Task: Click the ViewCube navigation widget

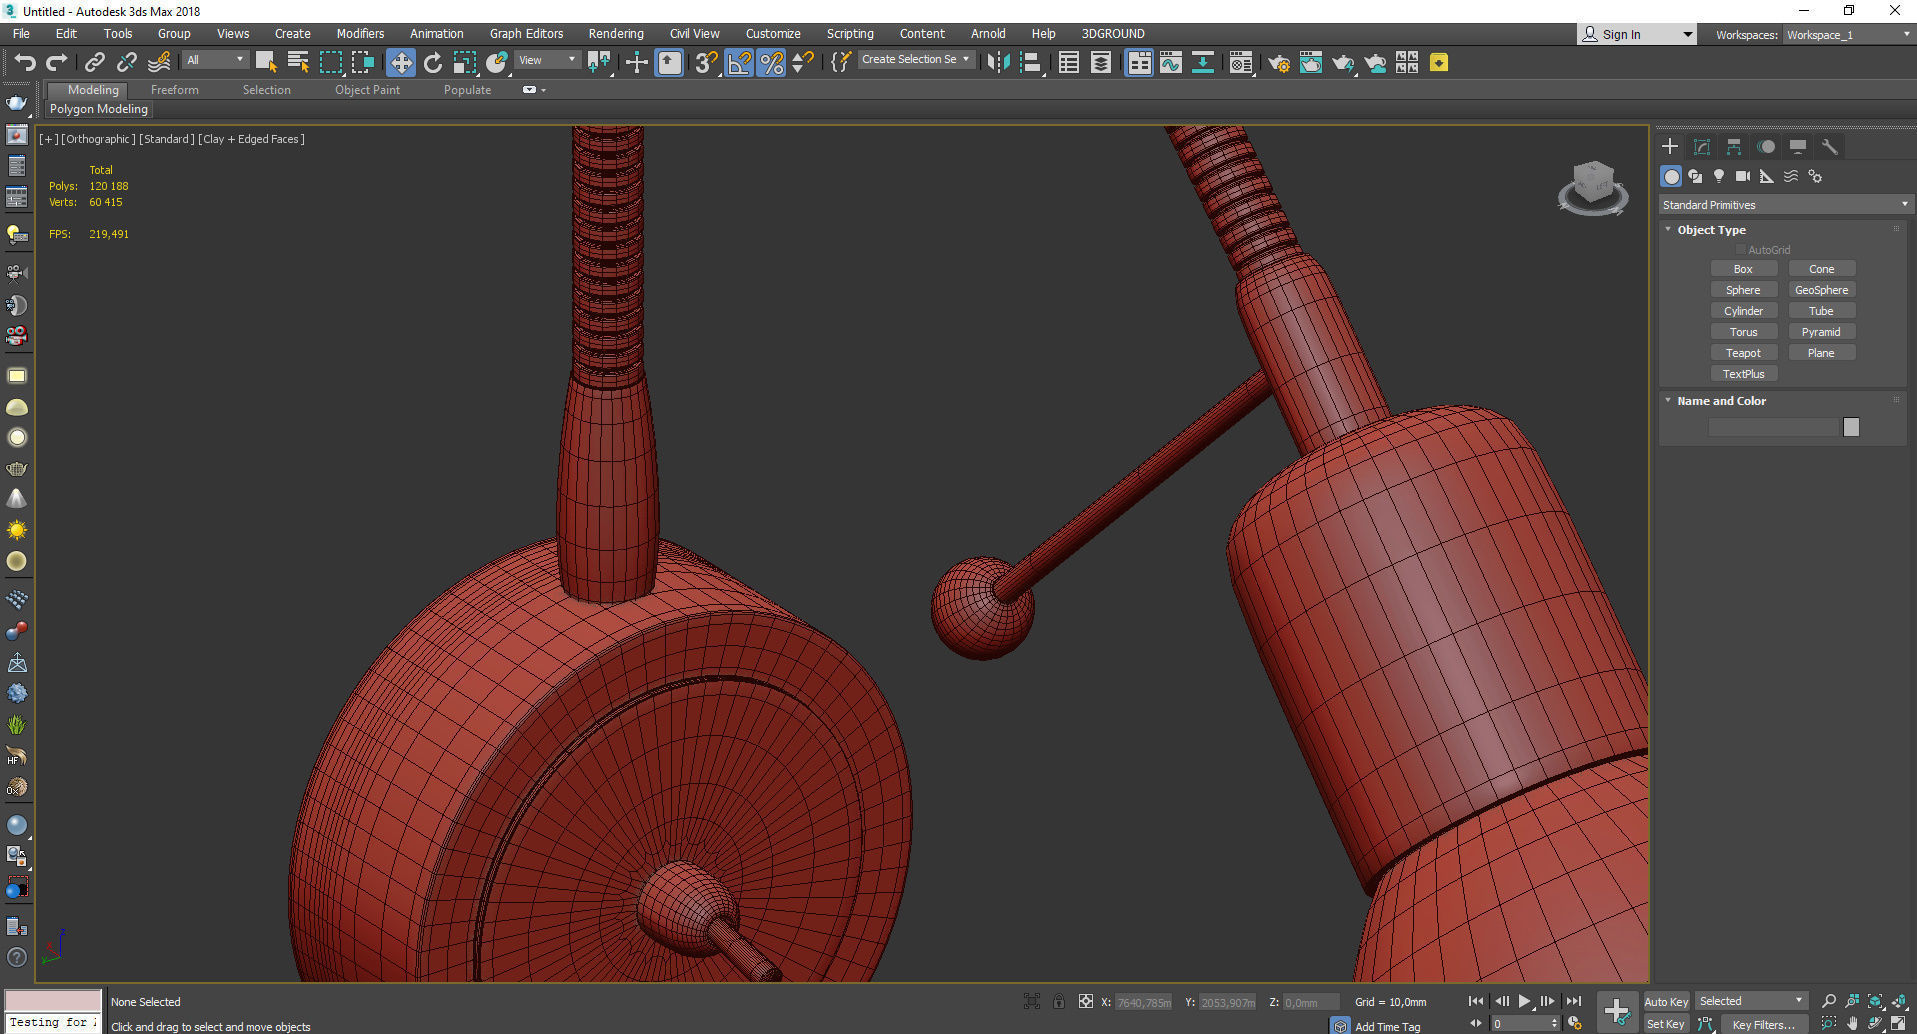Action: coord(1593,187)
